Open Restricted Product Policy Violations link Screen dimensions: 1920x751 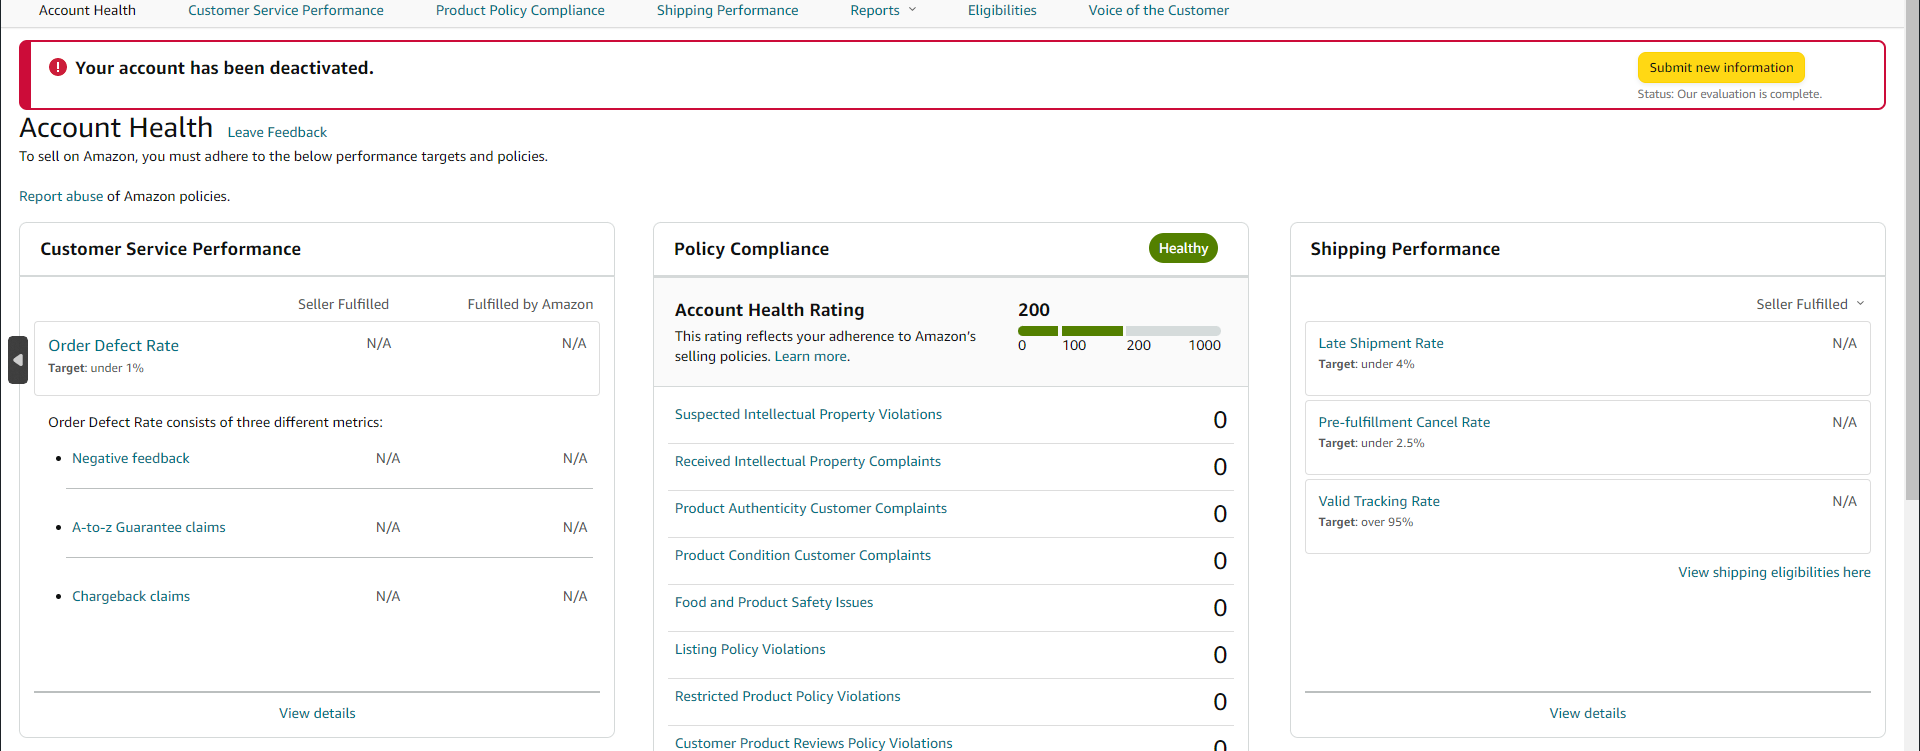coord(788,696)
